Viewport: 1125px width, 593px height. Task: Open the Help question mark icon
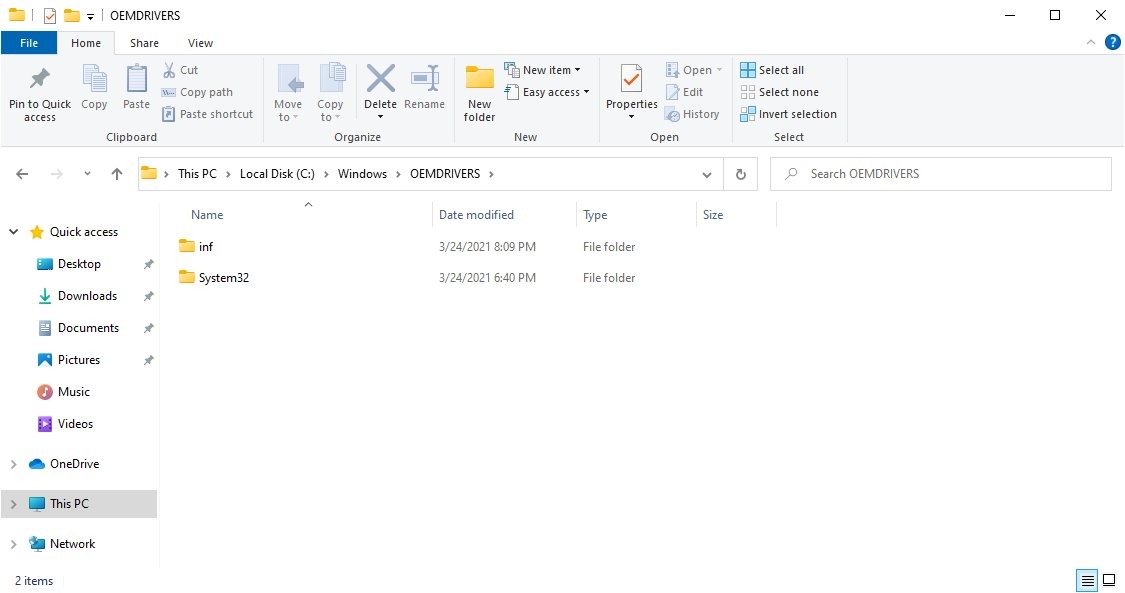click(1112, 43)
